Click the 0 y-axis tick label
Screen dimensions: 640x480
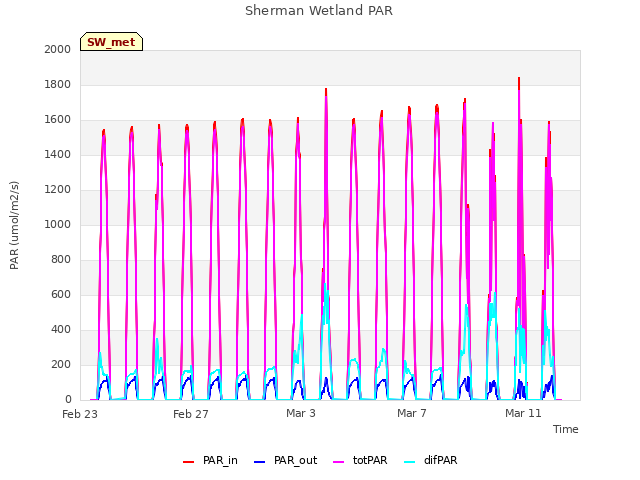pos(68,400)
